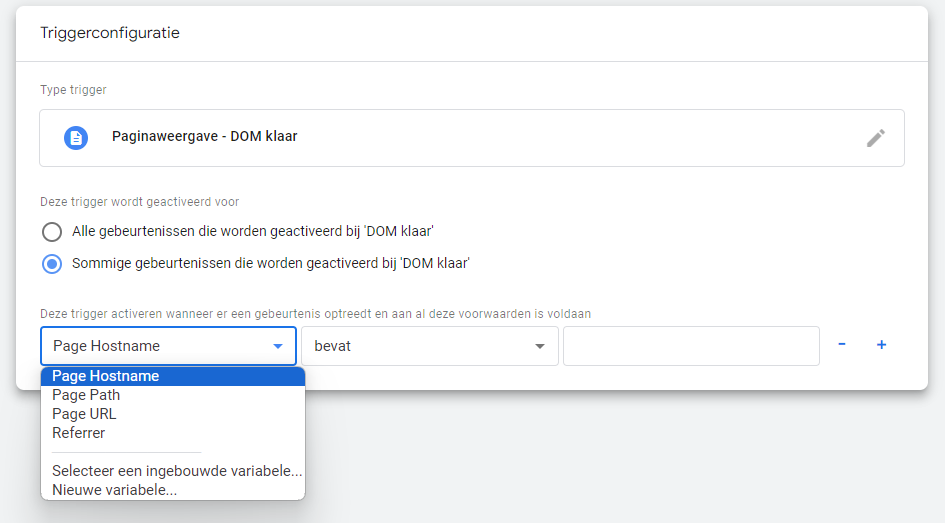
Task: Click the 'Type trigger' label text
Action: [x=73, y=90]
